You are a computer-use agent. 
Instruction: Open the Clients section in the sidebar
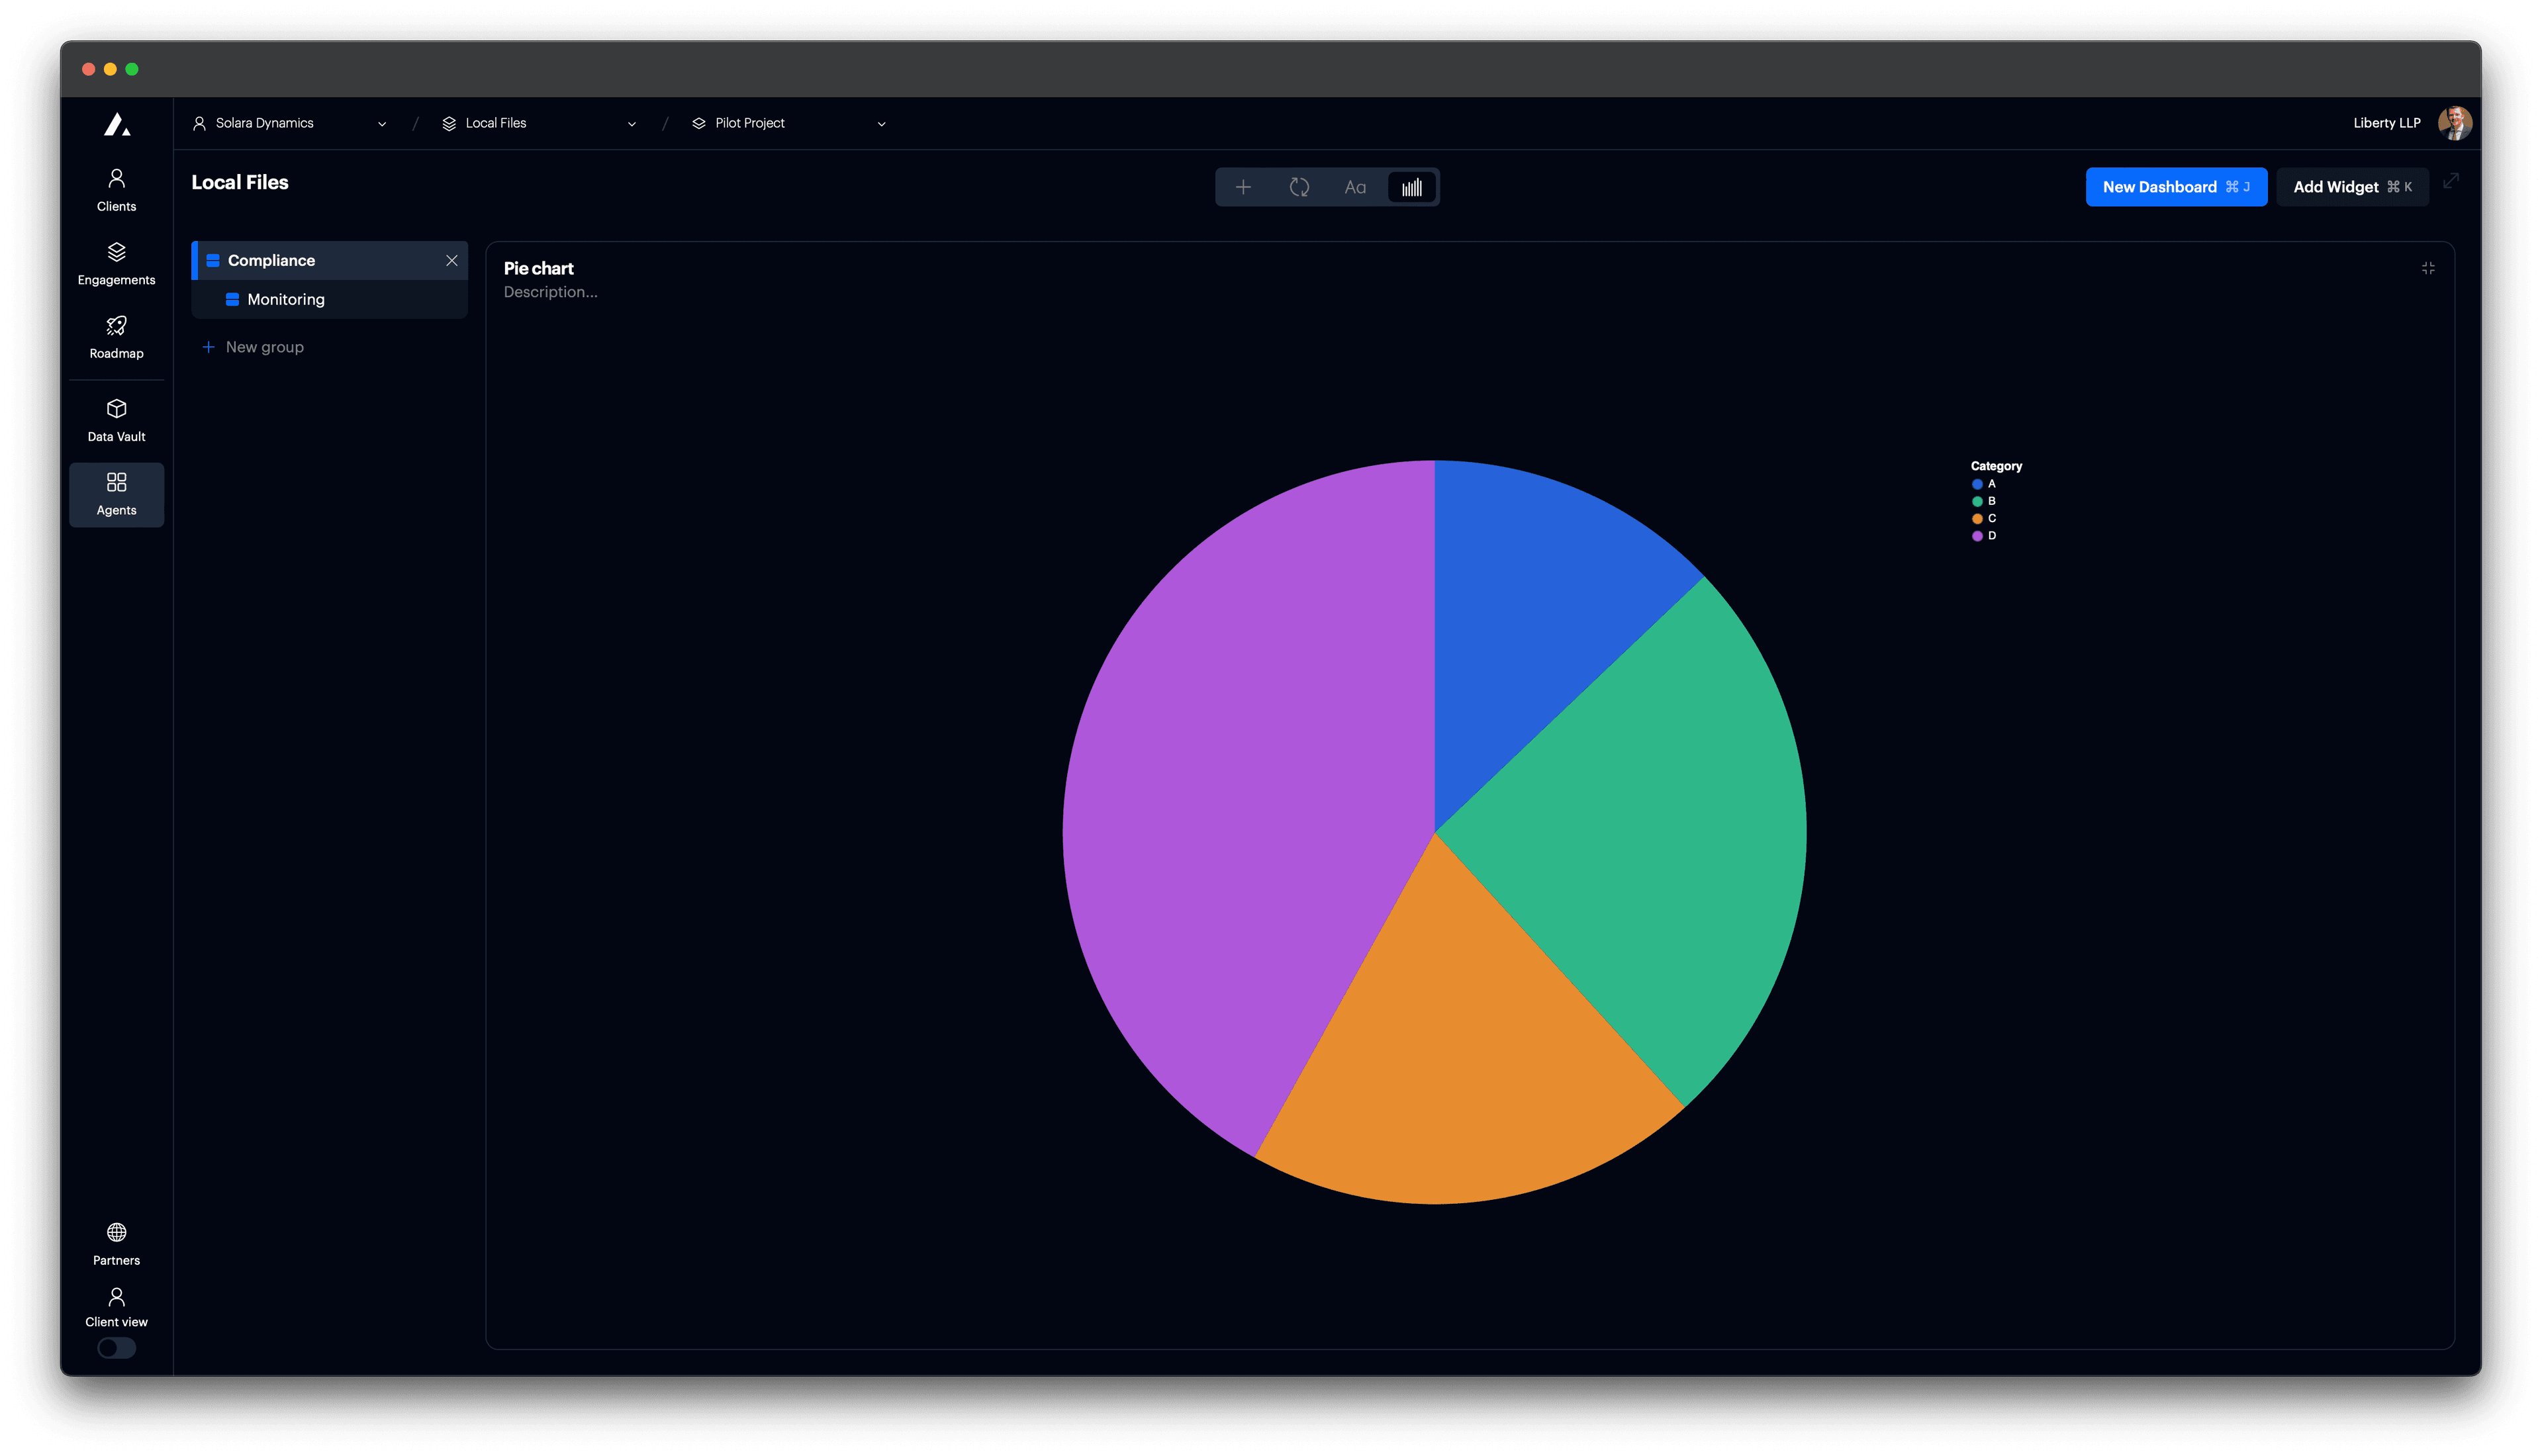(x=116, y=189)
